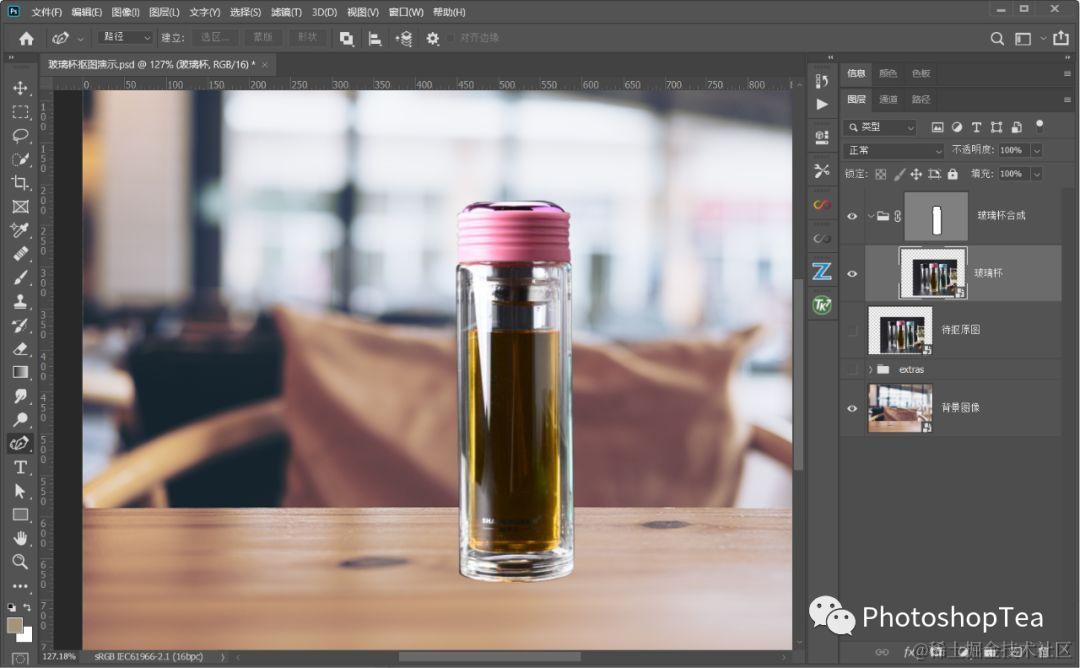Toggle lock position icon
Screen dimensions: 1080x668
[916, 174]
